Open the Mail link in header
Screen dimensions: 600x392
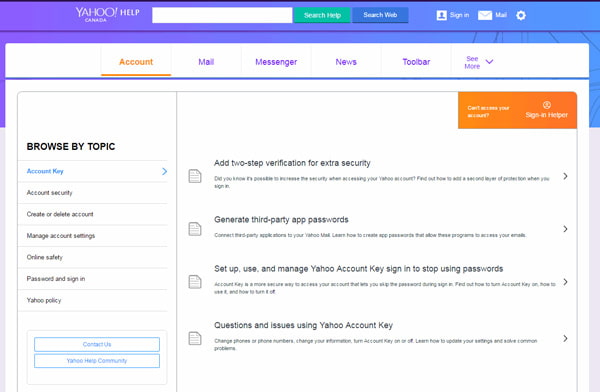coord(501,15)
